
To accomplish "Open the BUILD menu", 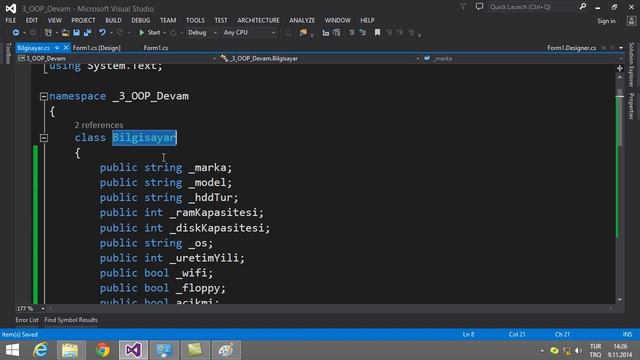I will click(113, 20).
